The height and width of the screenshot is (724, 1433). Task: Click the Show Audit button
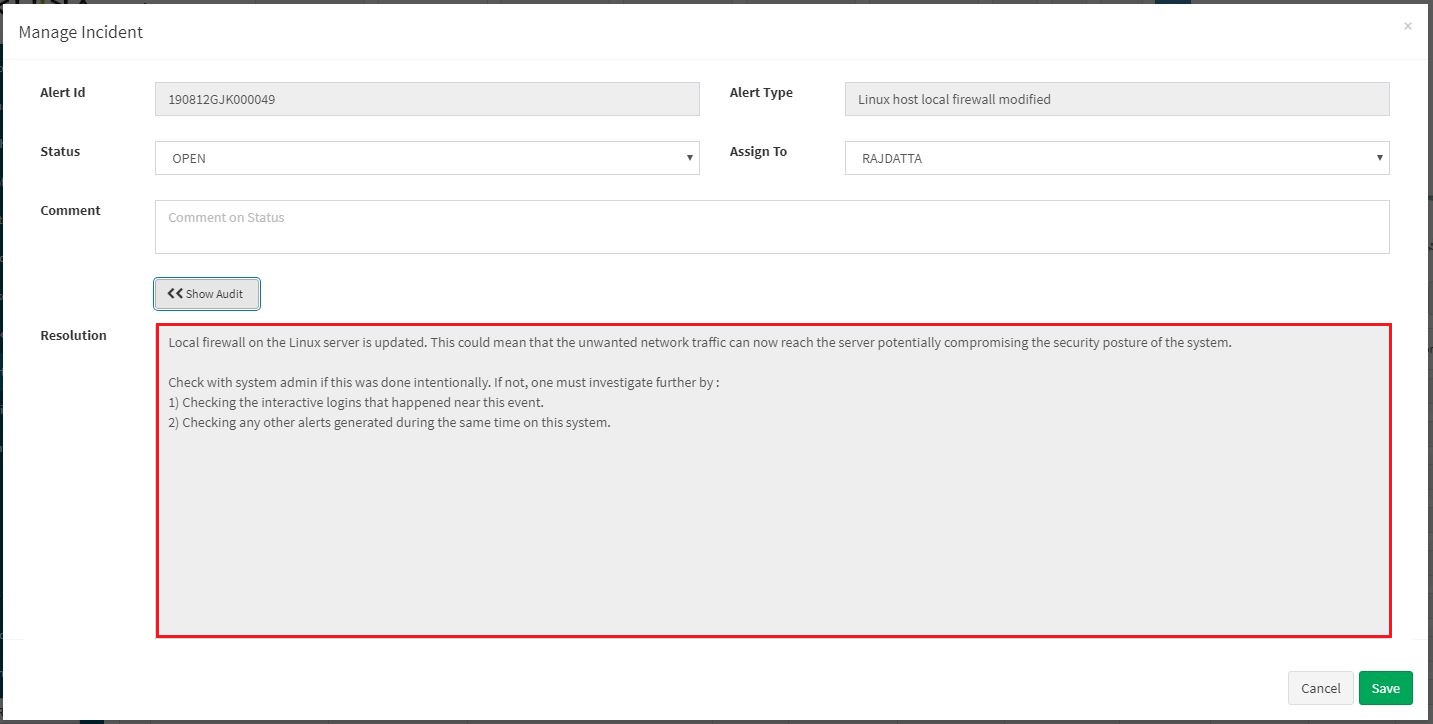207,294
